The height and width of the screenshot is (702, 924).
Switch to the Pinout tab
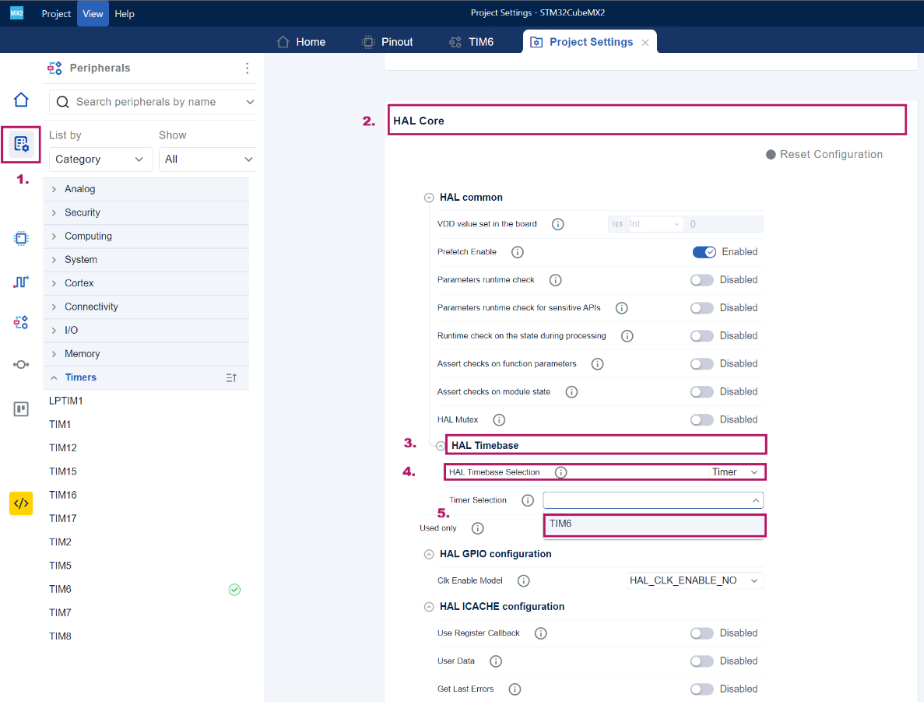pyautogui.click(x=387, y=42)
